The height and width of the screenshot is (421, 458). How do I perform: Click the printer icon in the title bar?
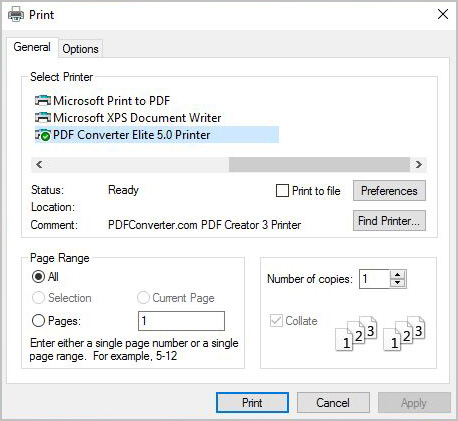(16, 15)
